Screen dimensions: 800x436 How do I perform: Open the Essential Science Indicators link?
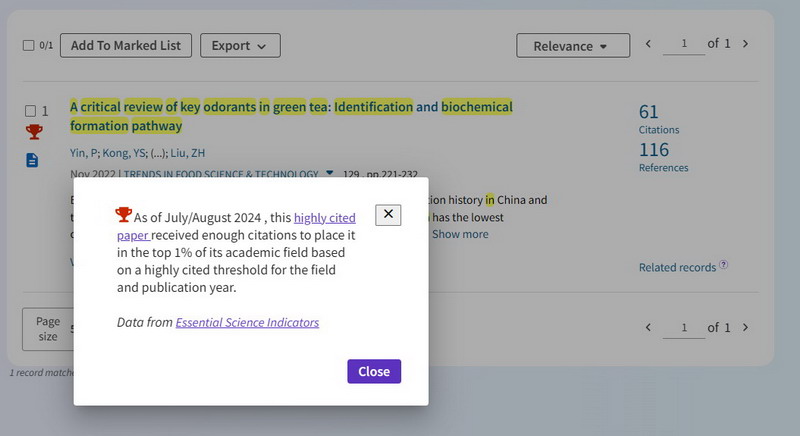[247, 322]
